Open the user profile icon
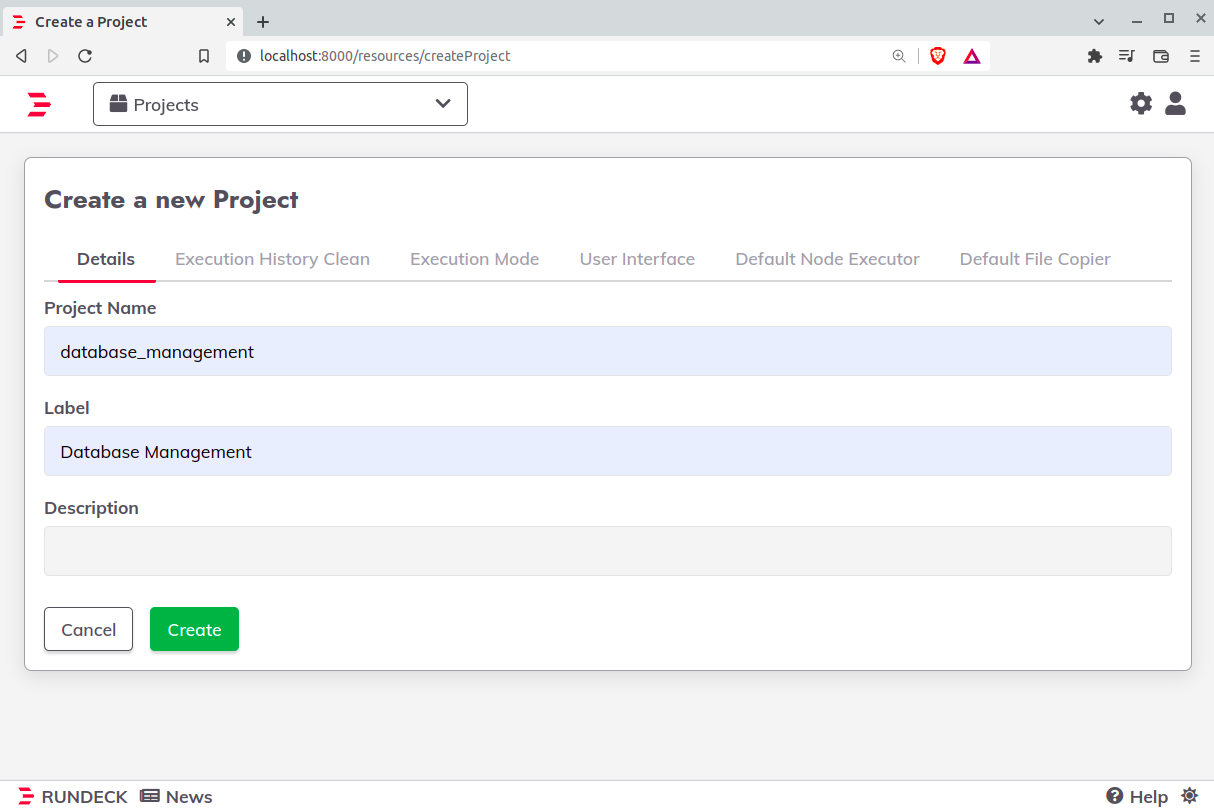The height and width of the screenshot is (808, 1214). [x=1175, y=103]
